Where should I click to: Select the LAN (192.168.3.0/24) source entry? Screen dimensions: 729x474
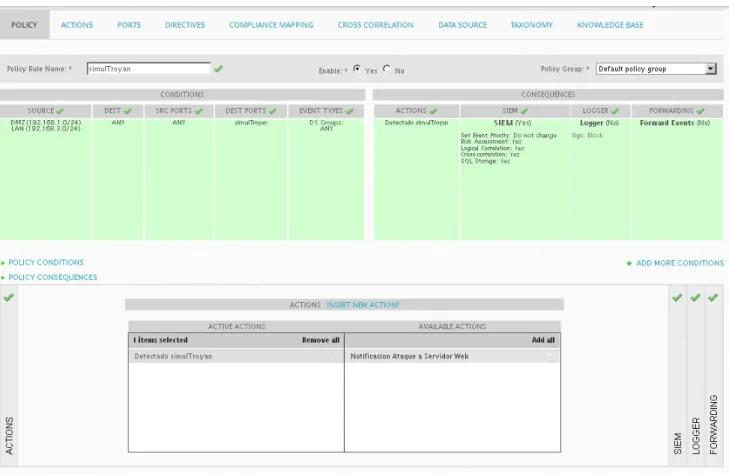point(46,129)
